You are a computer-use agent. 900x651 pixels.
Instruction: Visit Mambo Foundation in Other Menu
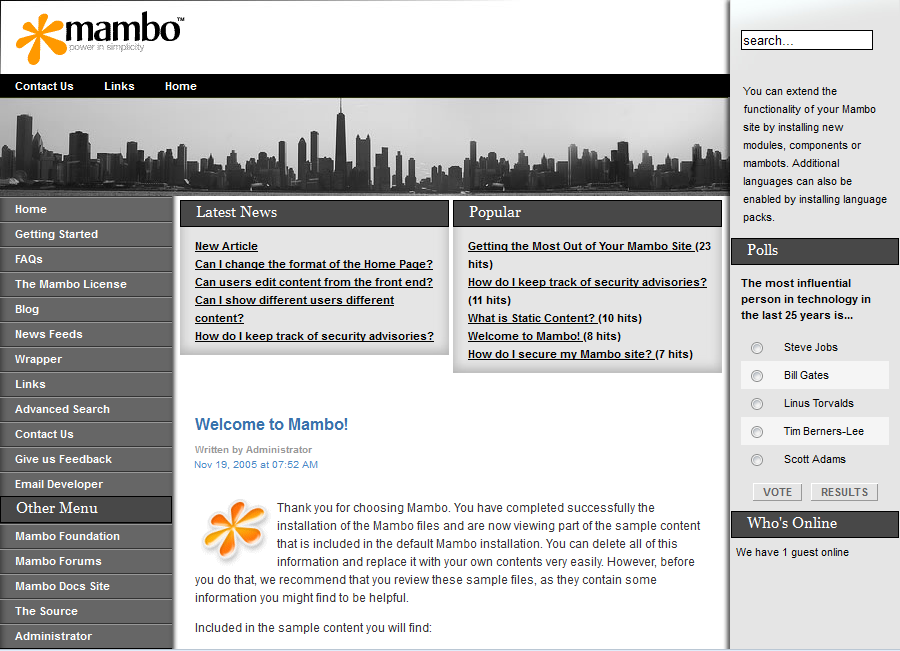(86, 536)
